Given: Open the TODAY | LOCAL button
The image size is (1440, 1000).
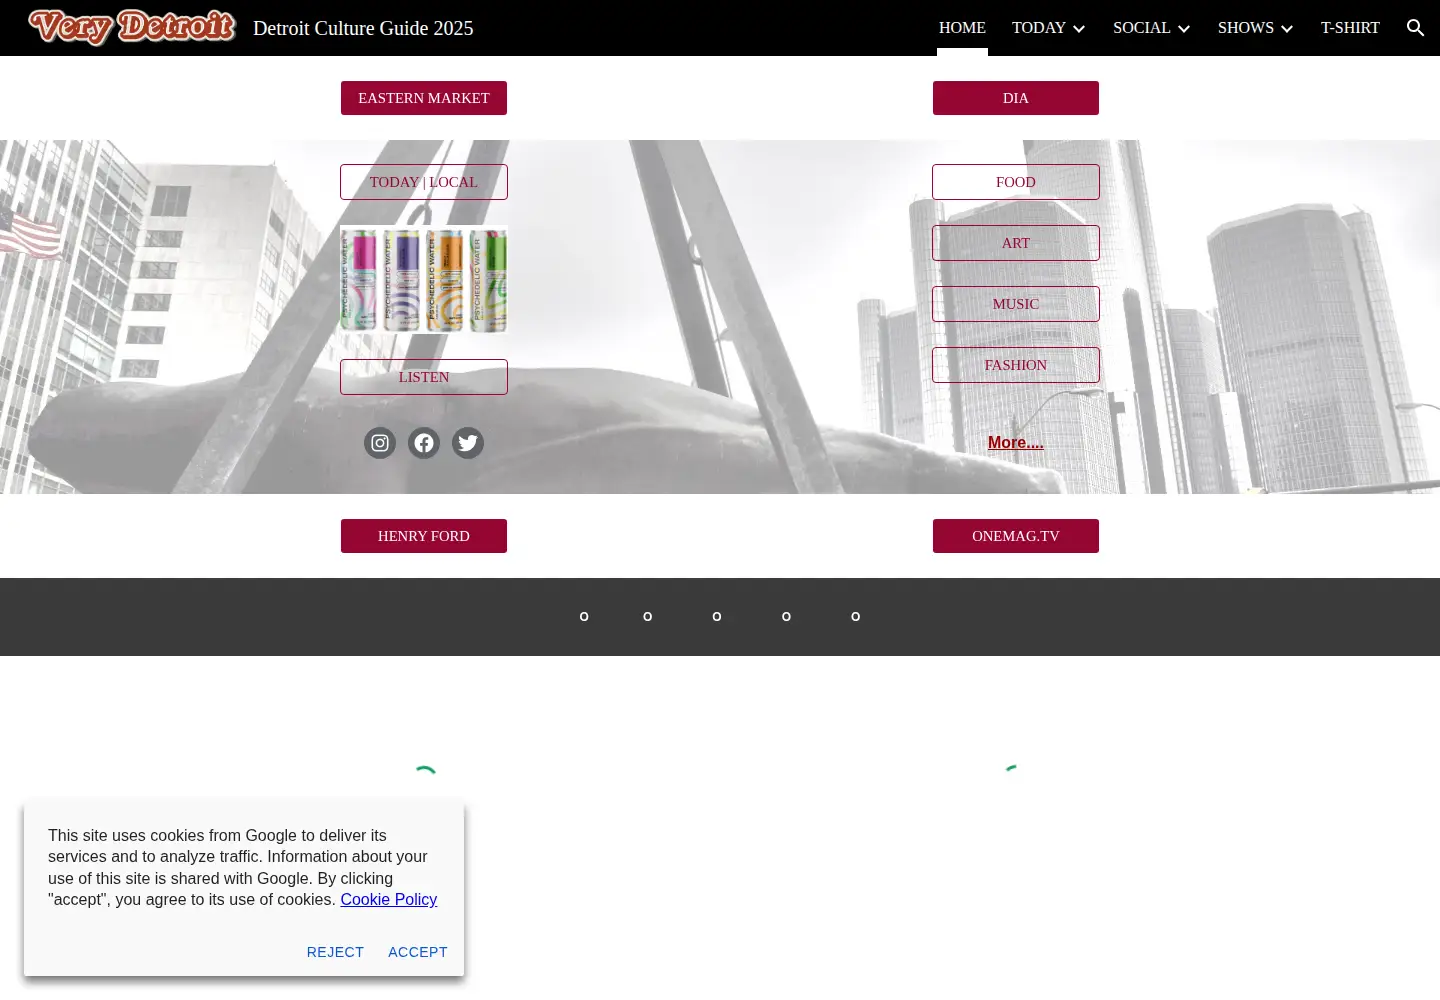Looking at the screenshot, I should pos(424,182).
